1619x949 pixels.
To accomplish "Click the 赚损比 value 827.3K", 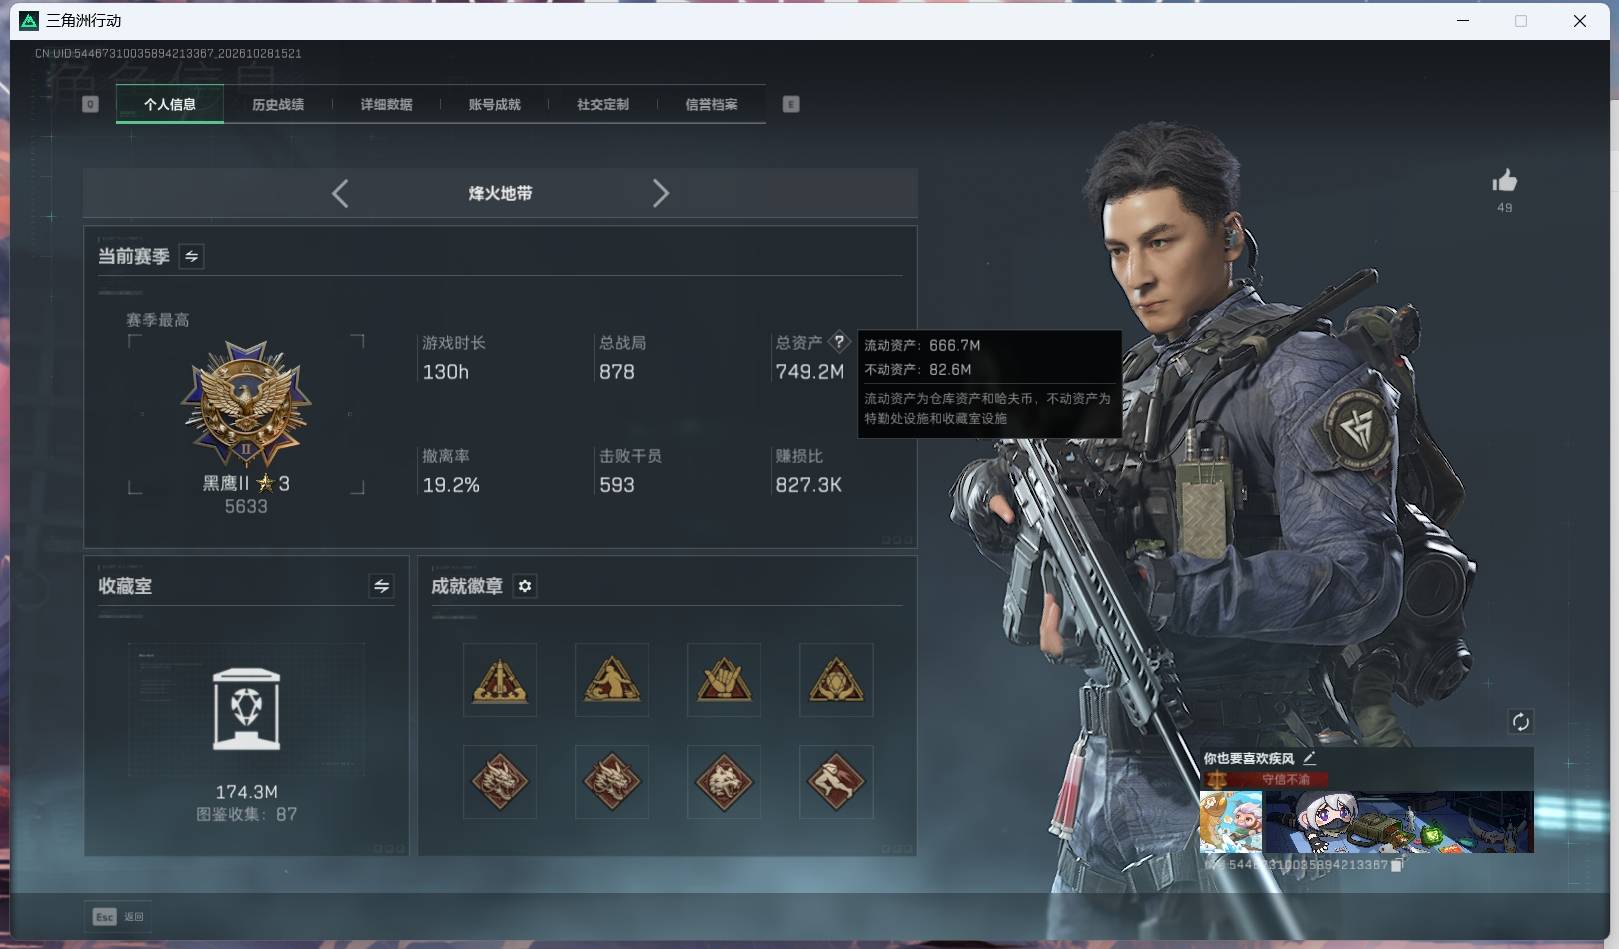I will point(808,485).
